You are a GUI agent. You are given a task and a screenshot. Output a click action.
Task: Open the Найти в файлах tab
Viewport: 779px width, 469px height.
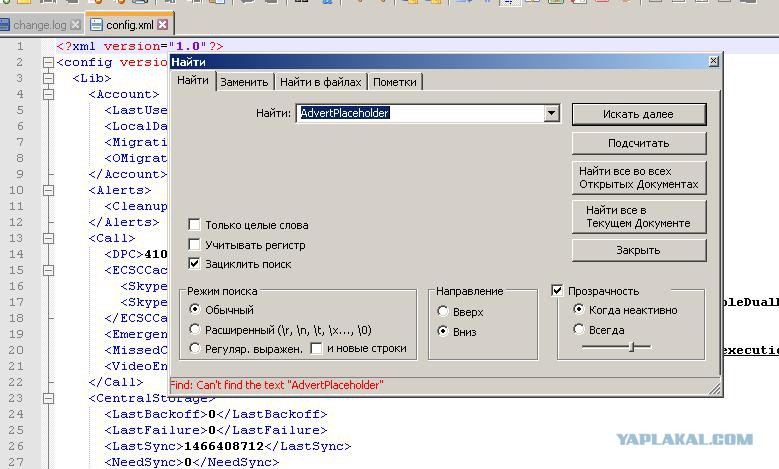pos(321,82)
